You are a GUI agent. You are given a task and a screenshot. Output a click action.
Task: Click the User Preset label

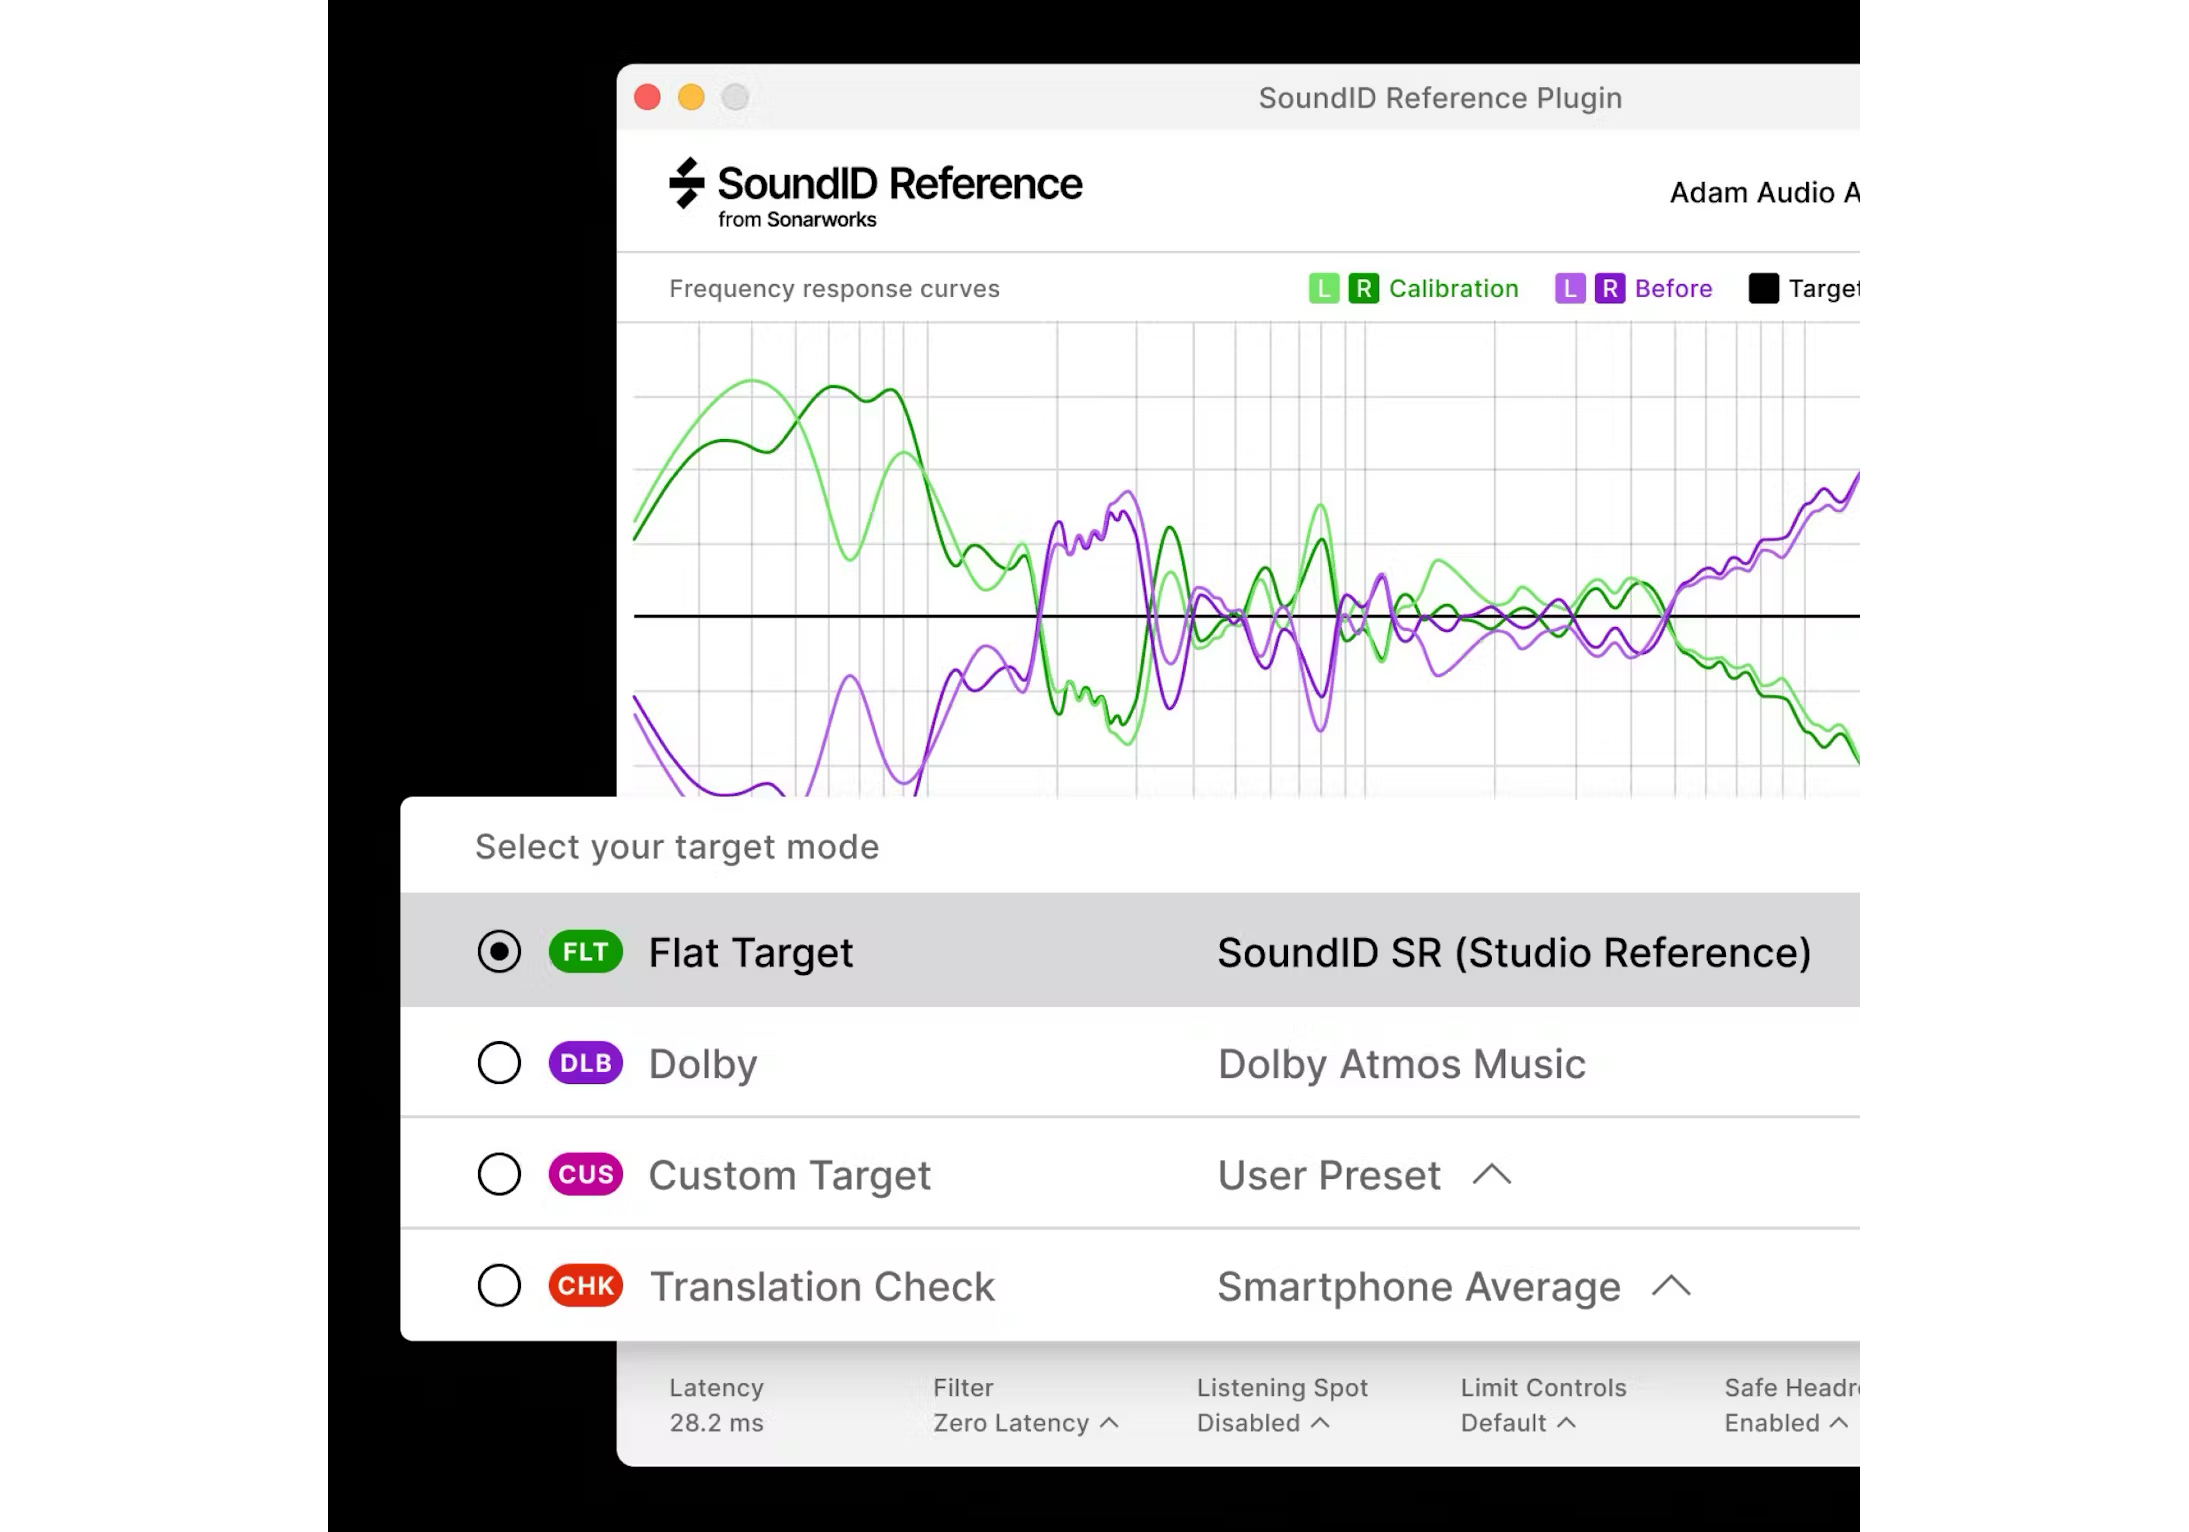click(1329, 1175)
